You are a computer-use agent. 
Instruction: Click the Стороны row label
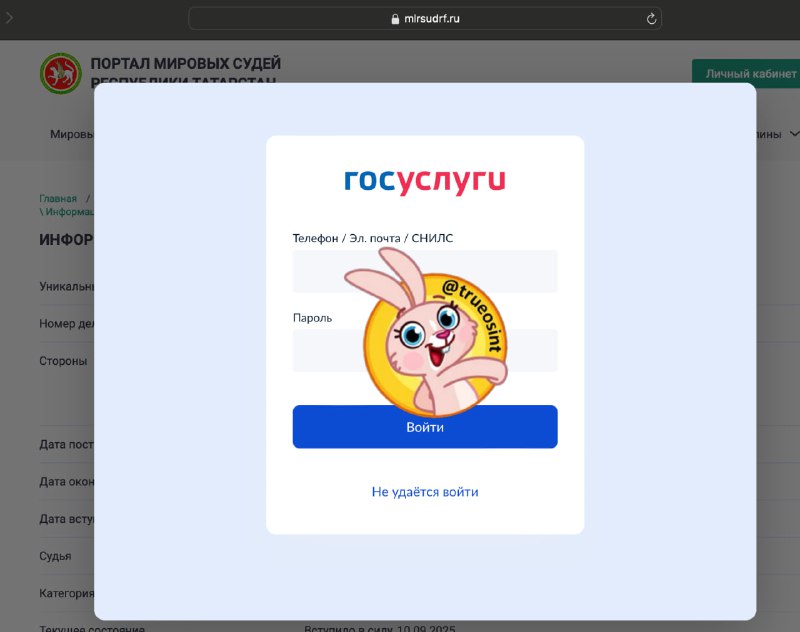(x=63, y=361)
